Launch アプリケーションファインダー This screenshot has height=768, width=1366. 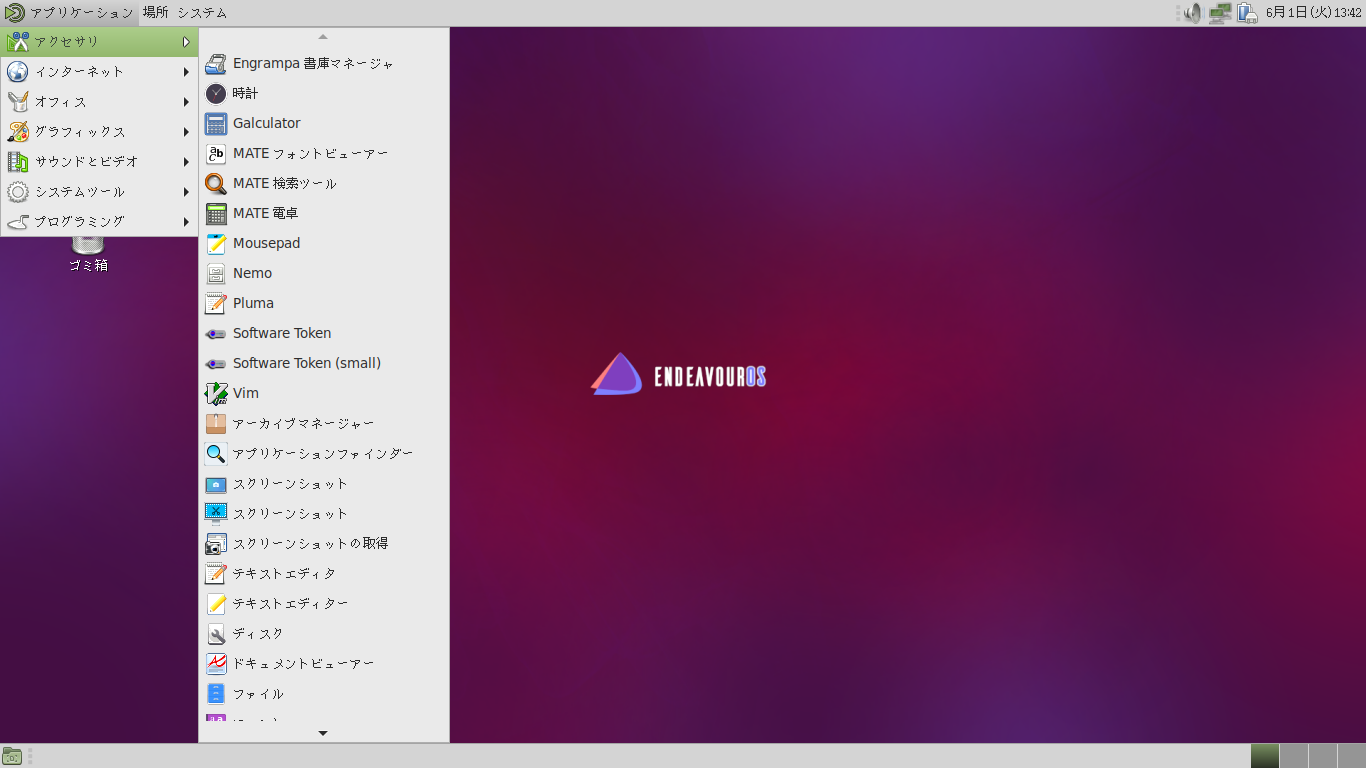coord(324,453)
